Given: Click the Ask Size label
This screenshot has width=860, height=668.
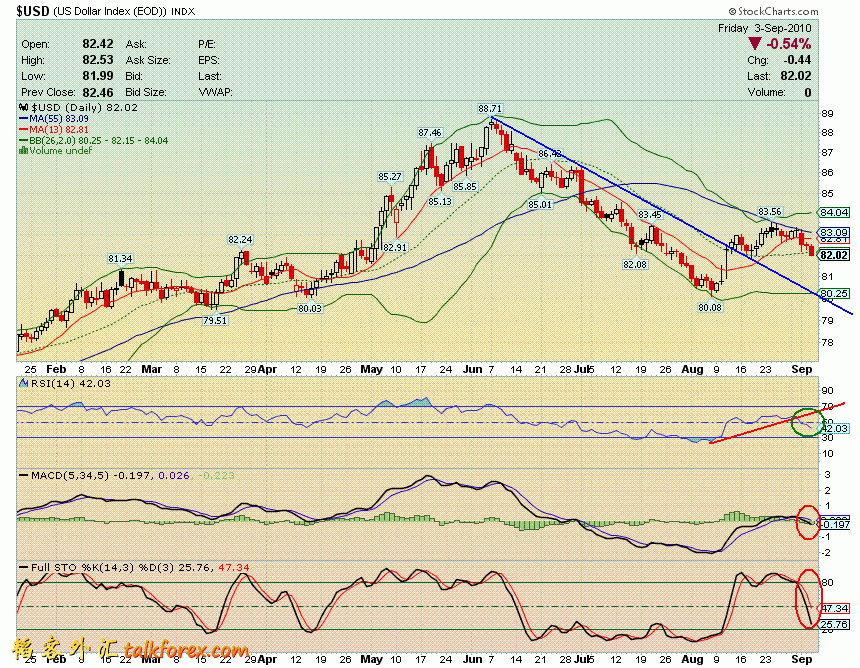Looking at the screenshot, I should click(148, 60).
